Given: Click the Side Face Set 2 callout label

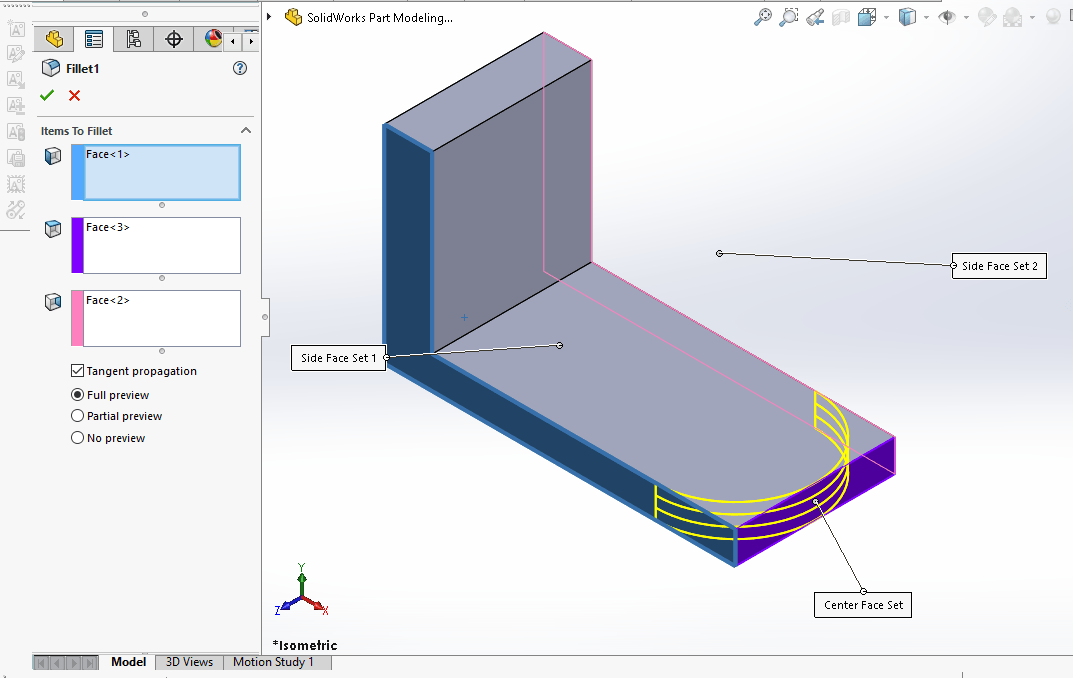Looking at the screenshot, I should pos(999,266).
